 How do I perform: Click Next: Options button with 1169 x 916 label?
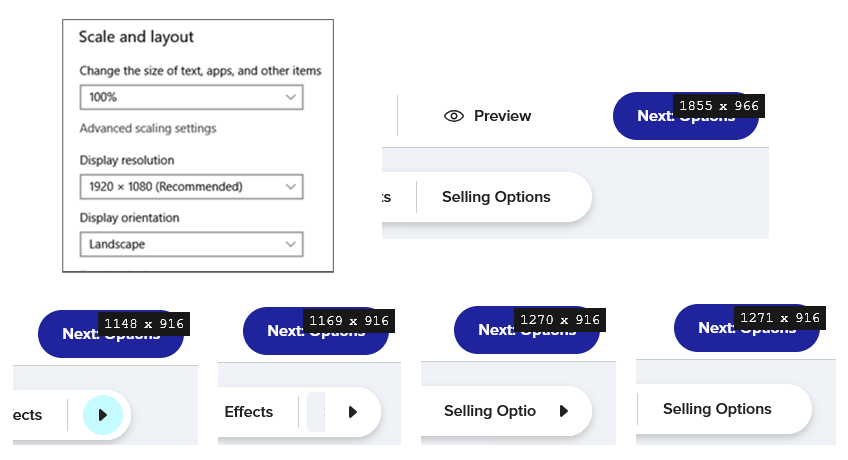coord(316,331)
